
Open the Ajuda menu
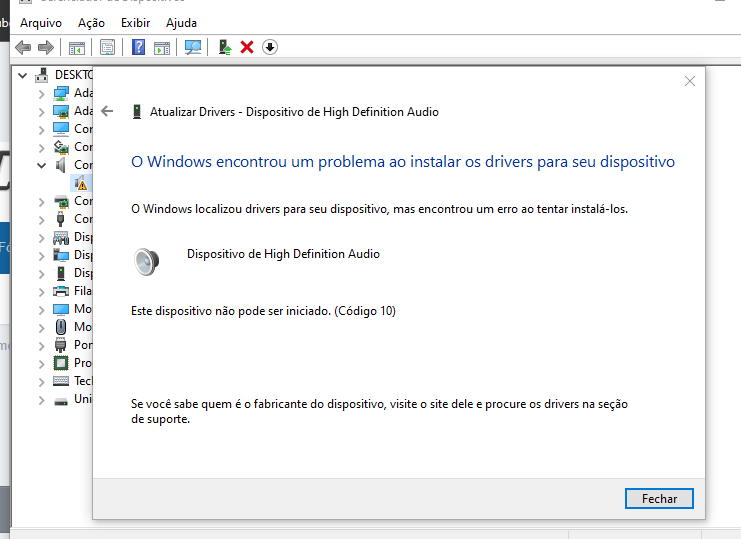pos(181,23)
